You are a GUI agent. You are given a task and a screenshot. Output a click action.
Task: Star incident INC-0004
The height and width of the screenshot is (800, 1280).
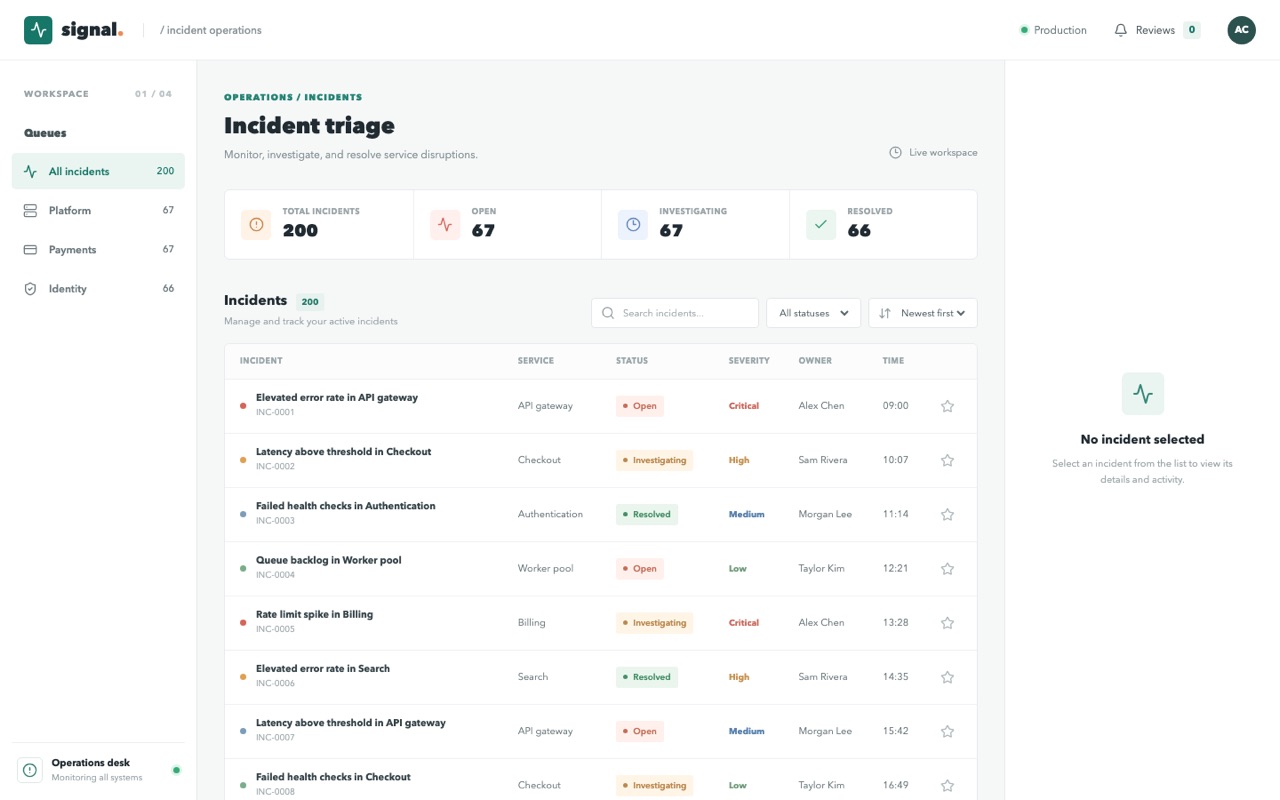(x=947, y=568)
